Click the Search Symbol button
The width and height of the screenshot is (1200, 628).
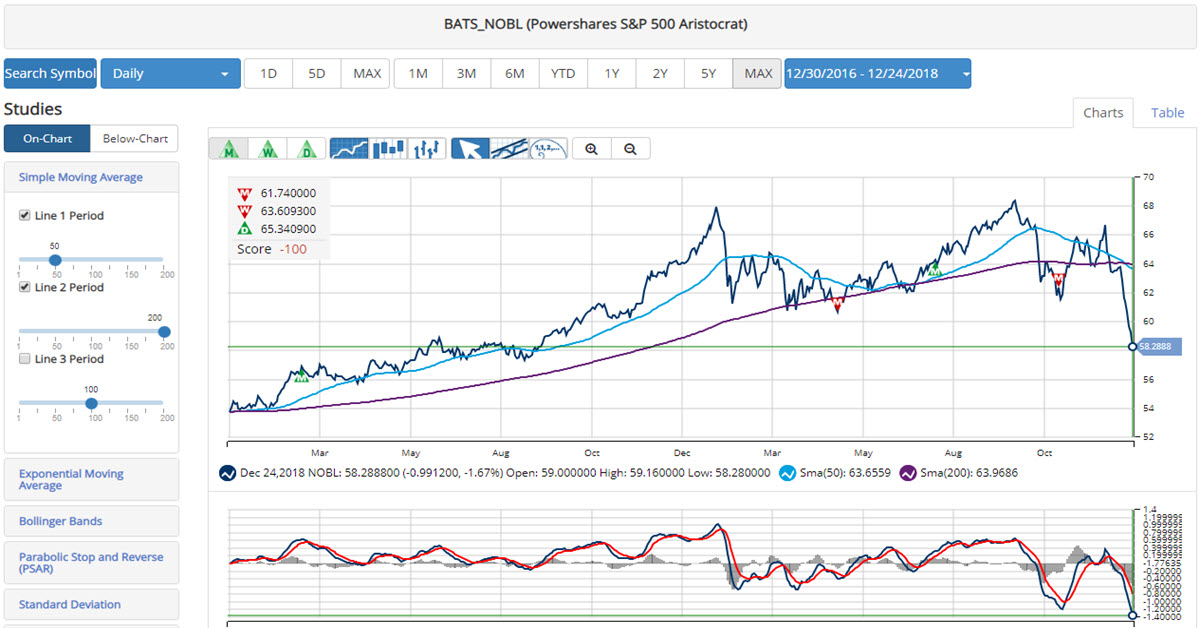(50, 73)
